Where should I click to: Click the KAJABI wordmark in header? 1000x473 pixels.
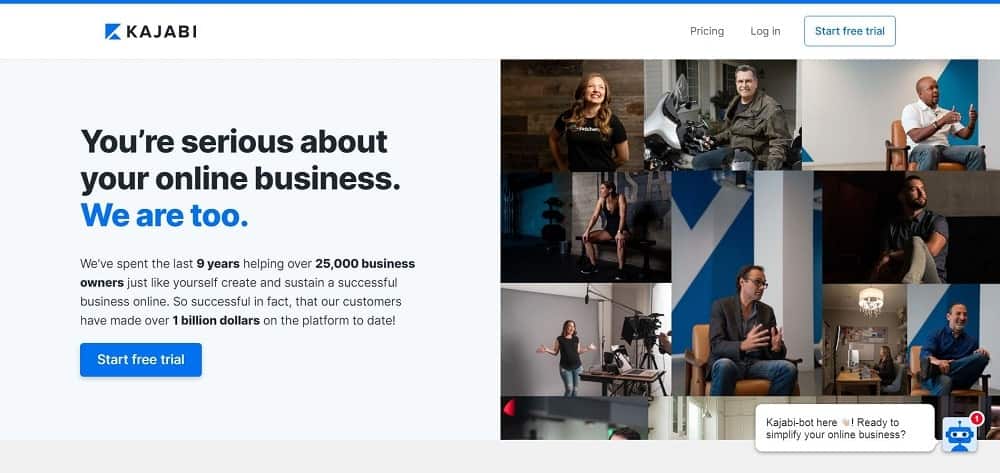click(161, 31)
